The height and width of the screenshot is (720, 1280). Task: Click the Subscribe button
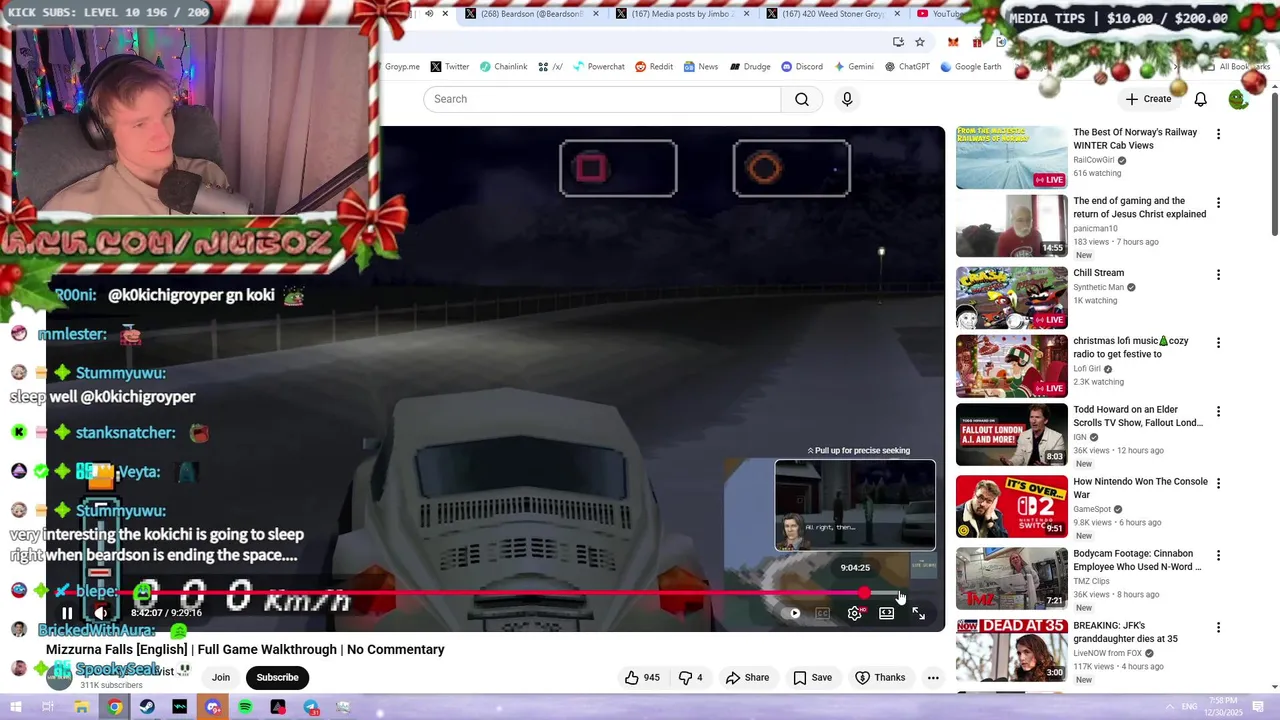277,677
